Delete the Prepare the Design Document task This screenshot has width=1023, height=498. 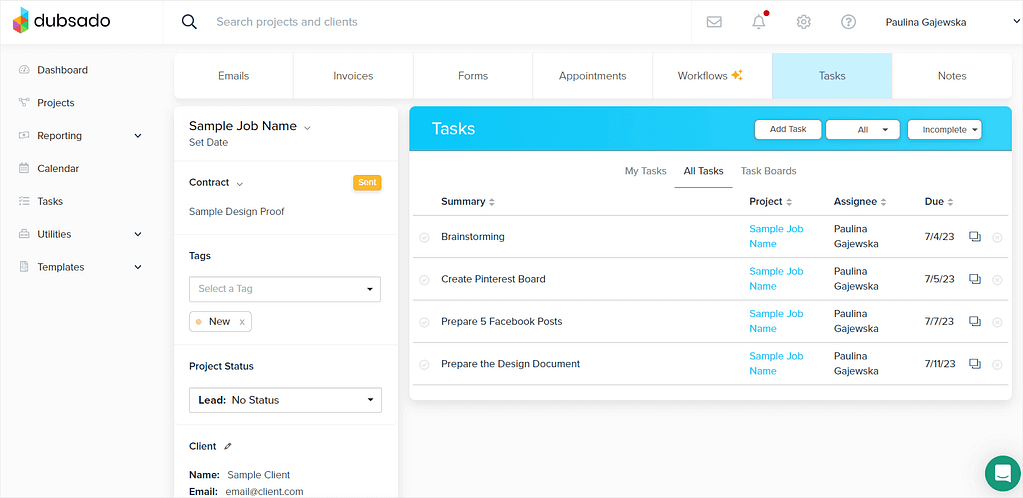pos(997,365)
